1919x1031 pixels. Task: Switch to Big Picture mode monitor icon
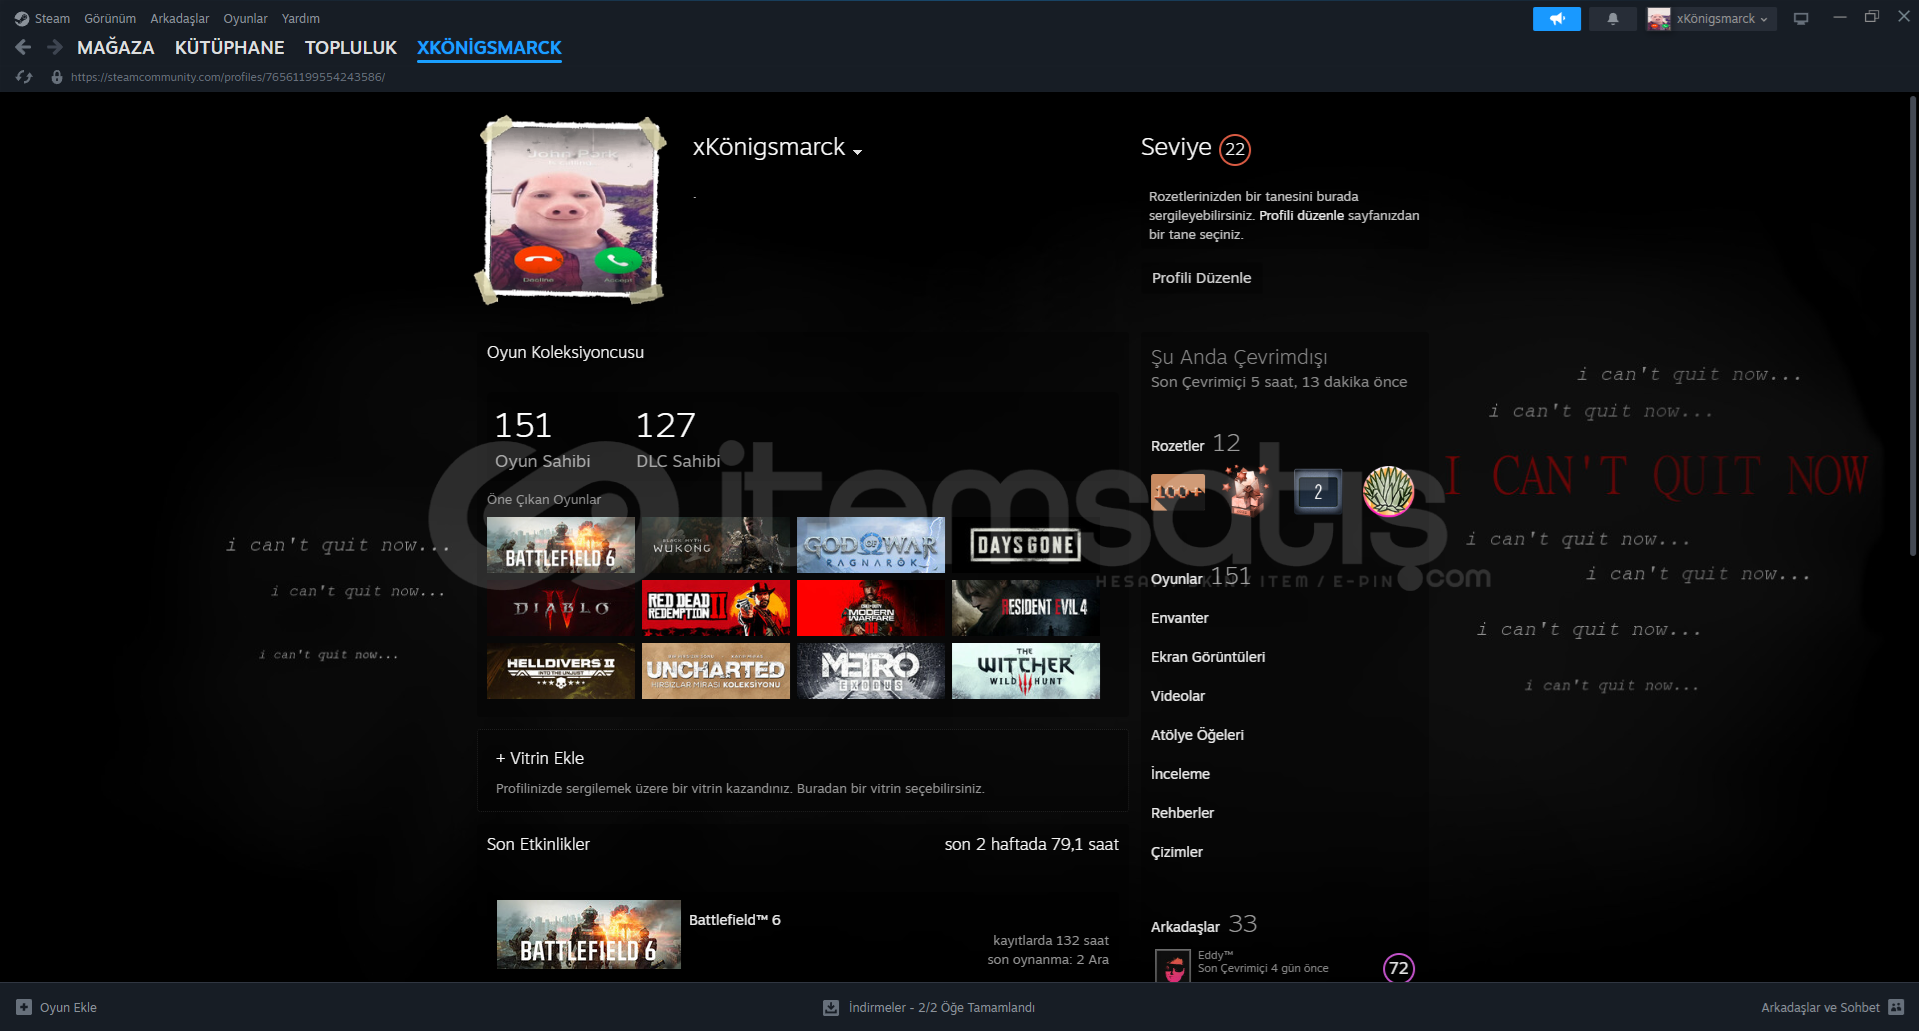click(1801, 19)
